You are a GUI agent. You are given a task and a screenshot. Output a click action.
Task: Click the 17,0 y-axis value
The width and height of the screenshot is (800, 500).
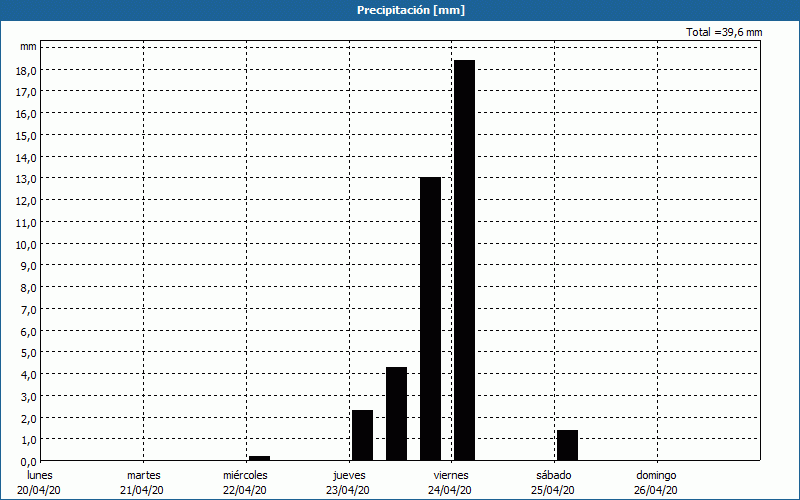pyautogui.click(x=27, y=92)
